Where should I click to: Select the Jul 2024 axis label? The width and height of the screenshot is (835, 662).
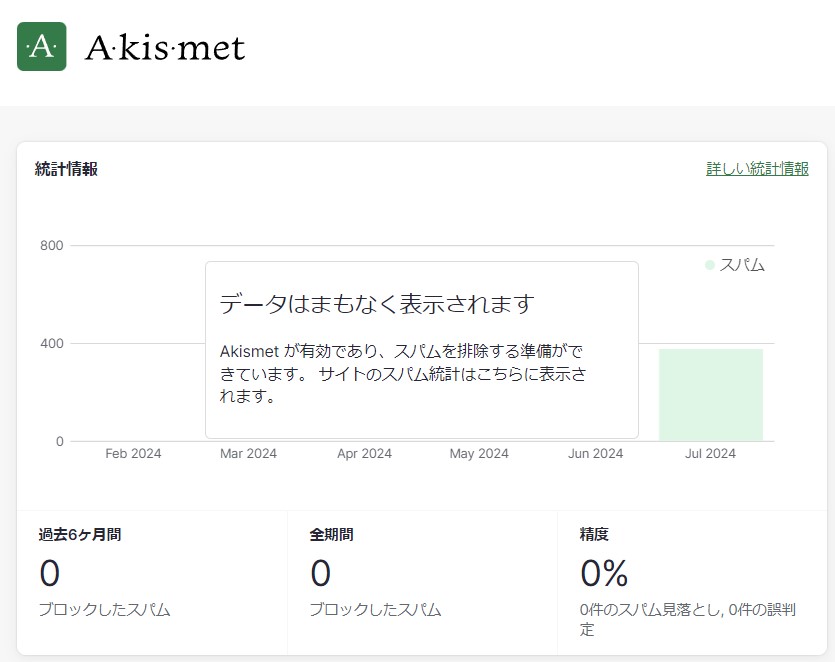coord(710,454)
